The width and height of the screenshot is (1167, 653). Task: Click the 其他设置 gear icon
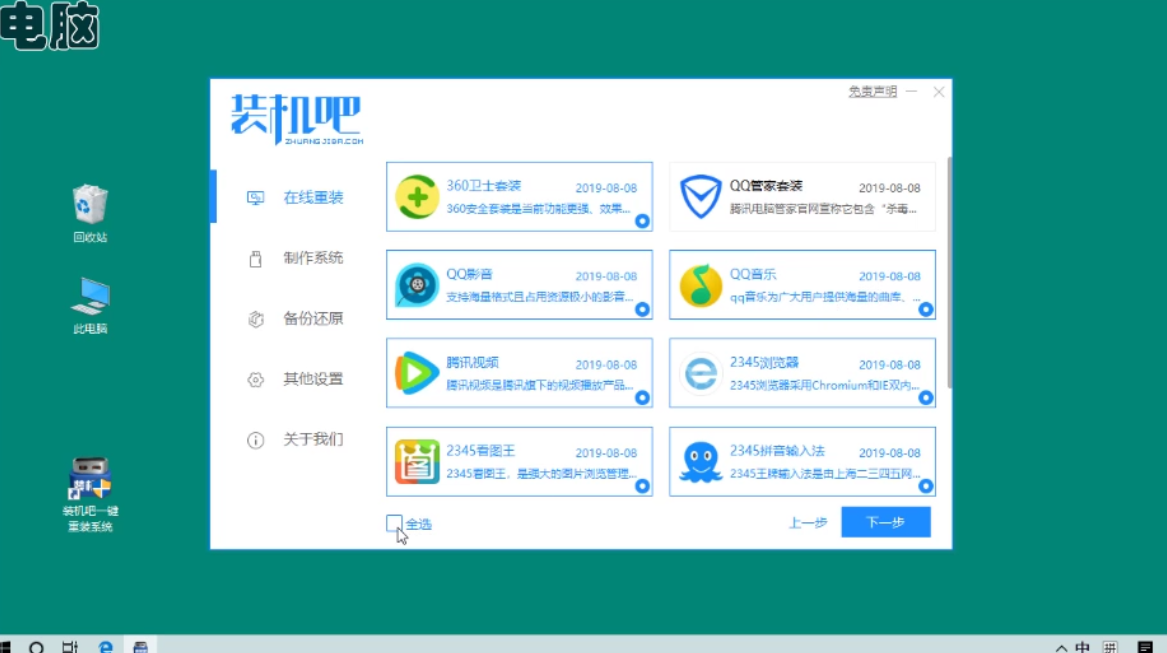coord(255,380)
